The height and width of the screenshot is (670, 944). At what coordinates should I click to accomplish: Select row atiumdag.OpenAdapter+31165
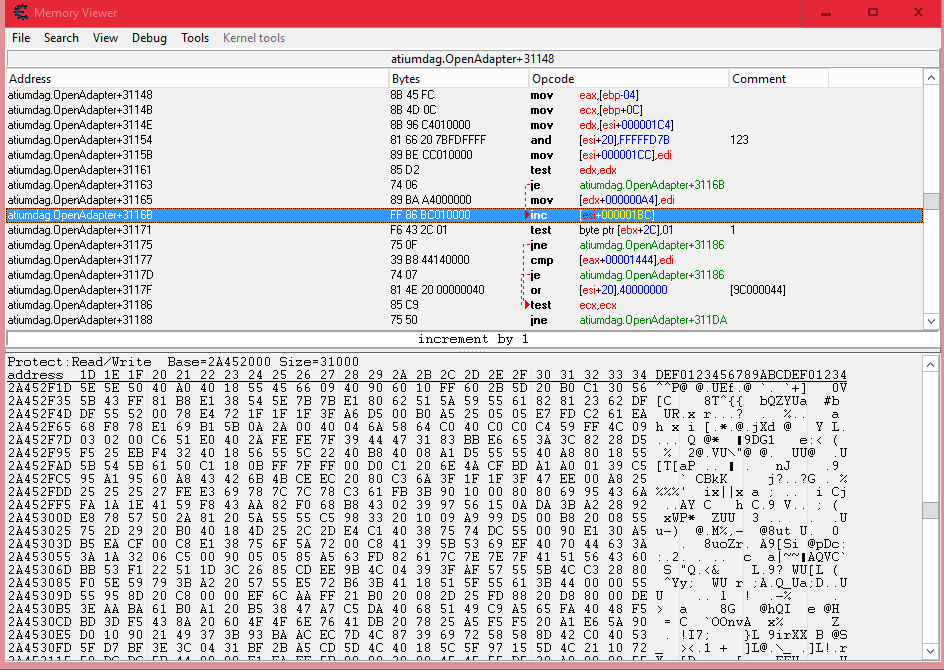tap(464, 200)
